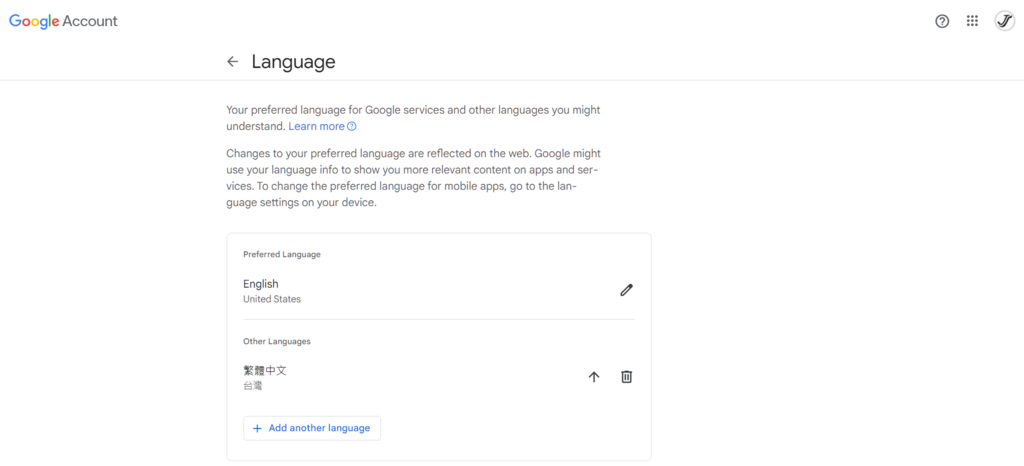Click the Preferred Language section label

[x=282, y=255]
